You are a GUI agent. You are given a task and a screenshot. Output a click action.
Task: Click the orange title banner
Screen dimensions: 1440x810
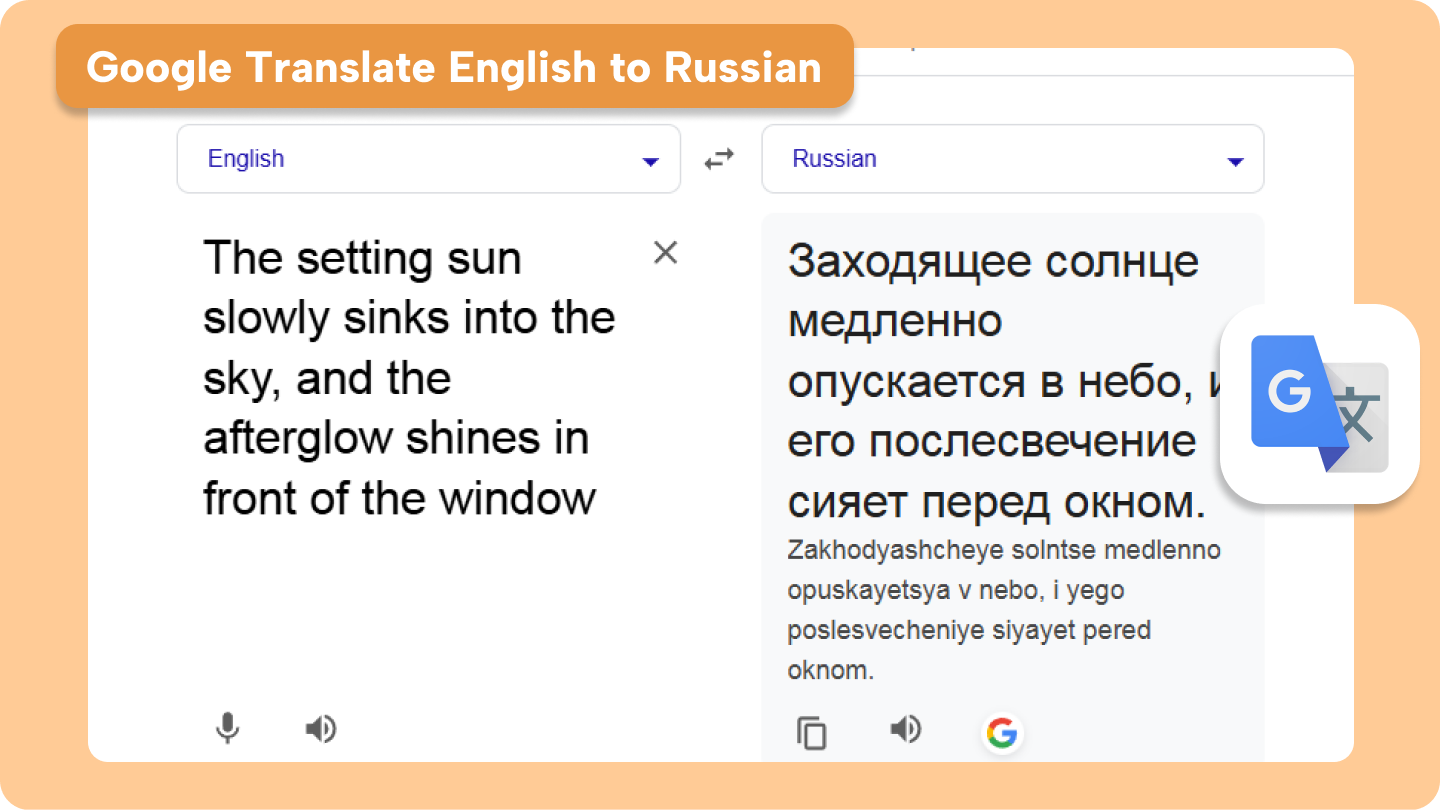(455, 66)
